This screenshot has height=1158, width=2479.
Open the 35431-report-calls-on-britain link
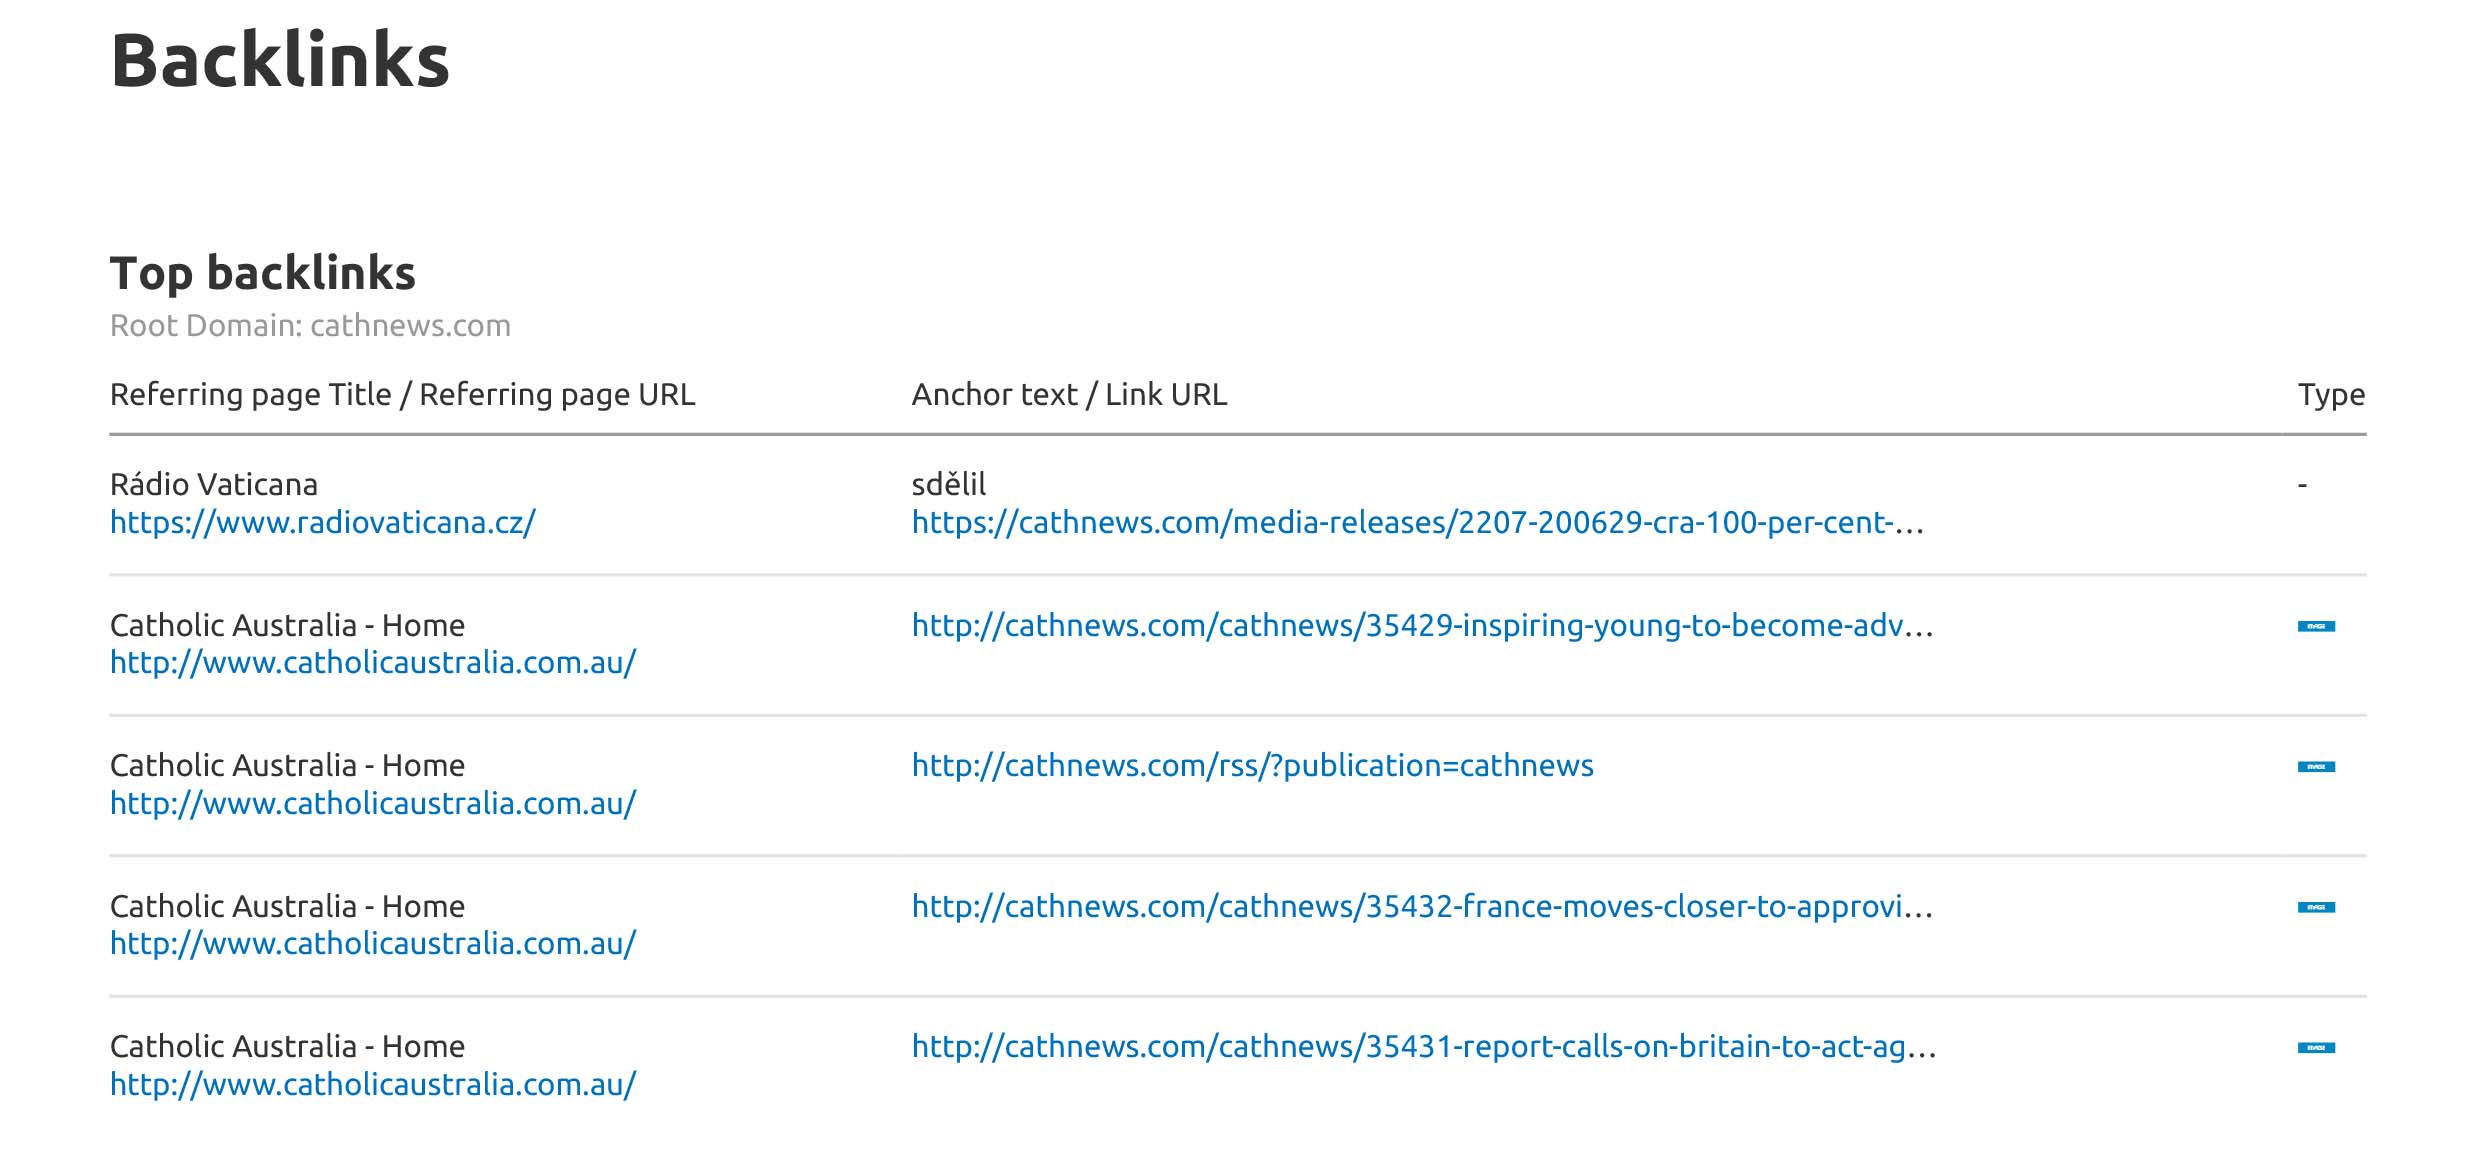coord(1423,1047)
